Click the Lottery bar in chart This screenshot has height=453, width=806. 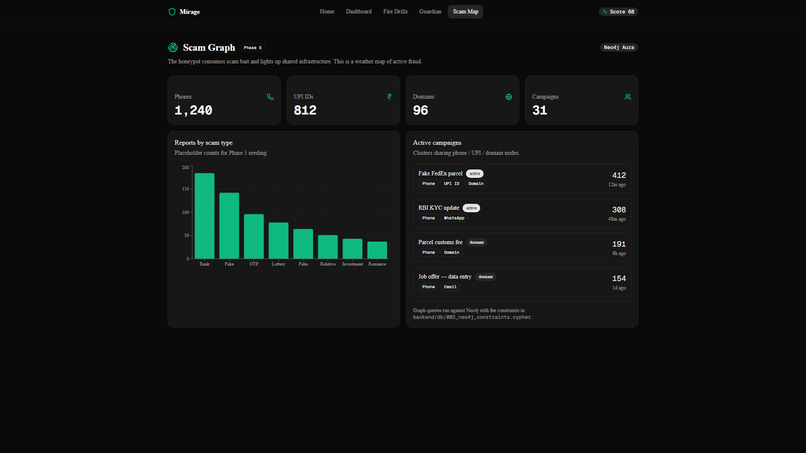click(x=279, y=240)
